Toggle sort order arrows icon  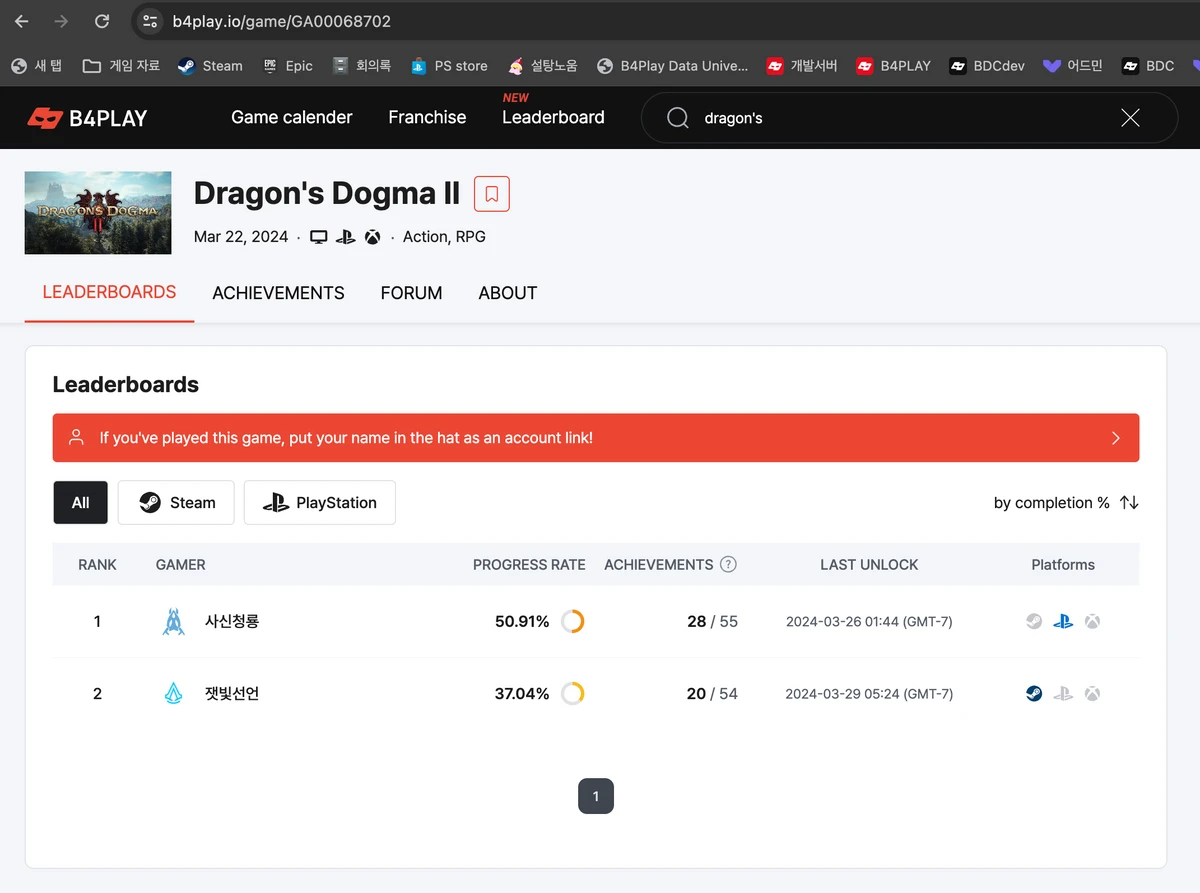(x=1129, y=503)
